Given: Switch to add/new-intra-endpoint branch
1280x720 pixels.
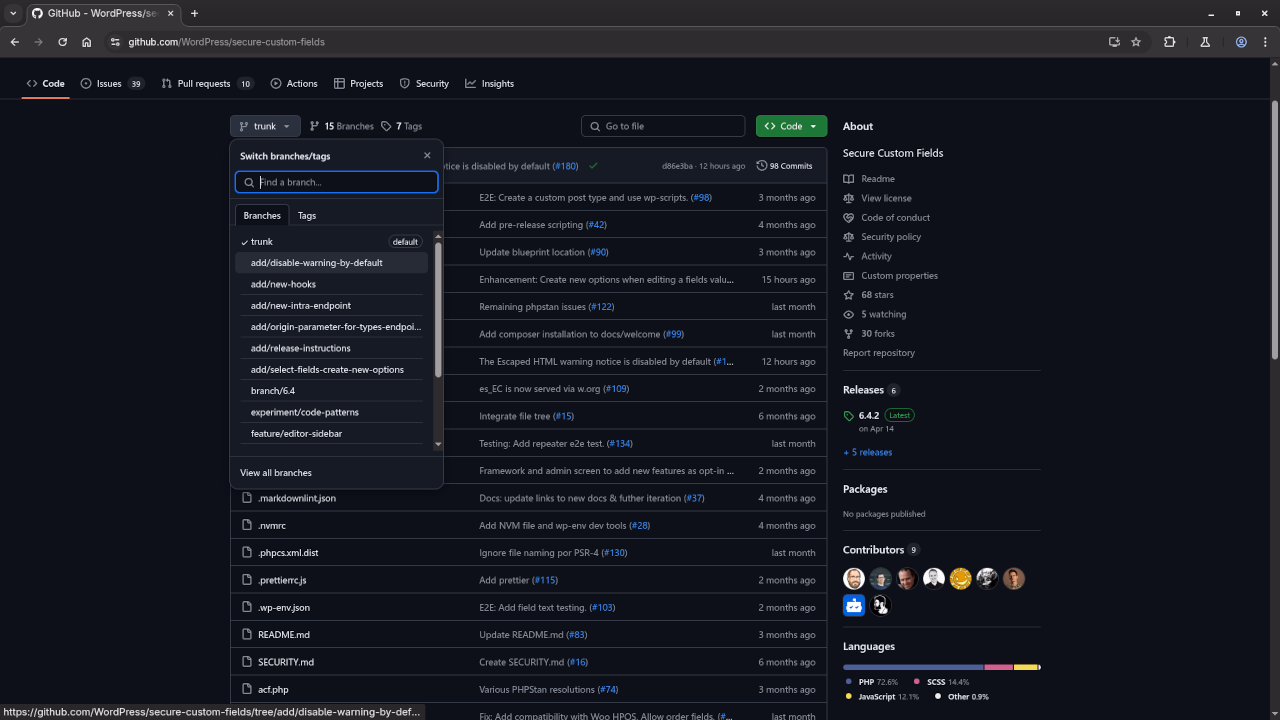Looking at the screenshot, I should (331, 306).
